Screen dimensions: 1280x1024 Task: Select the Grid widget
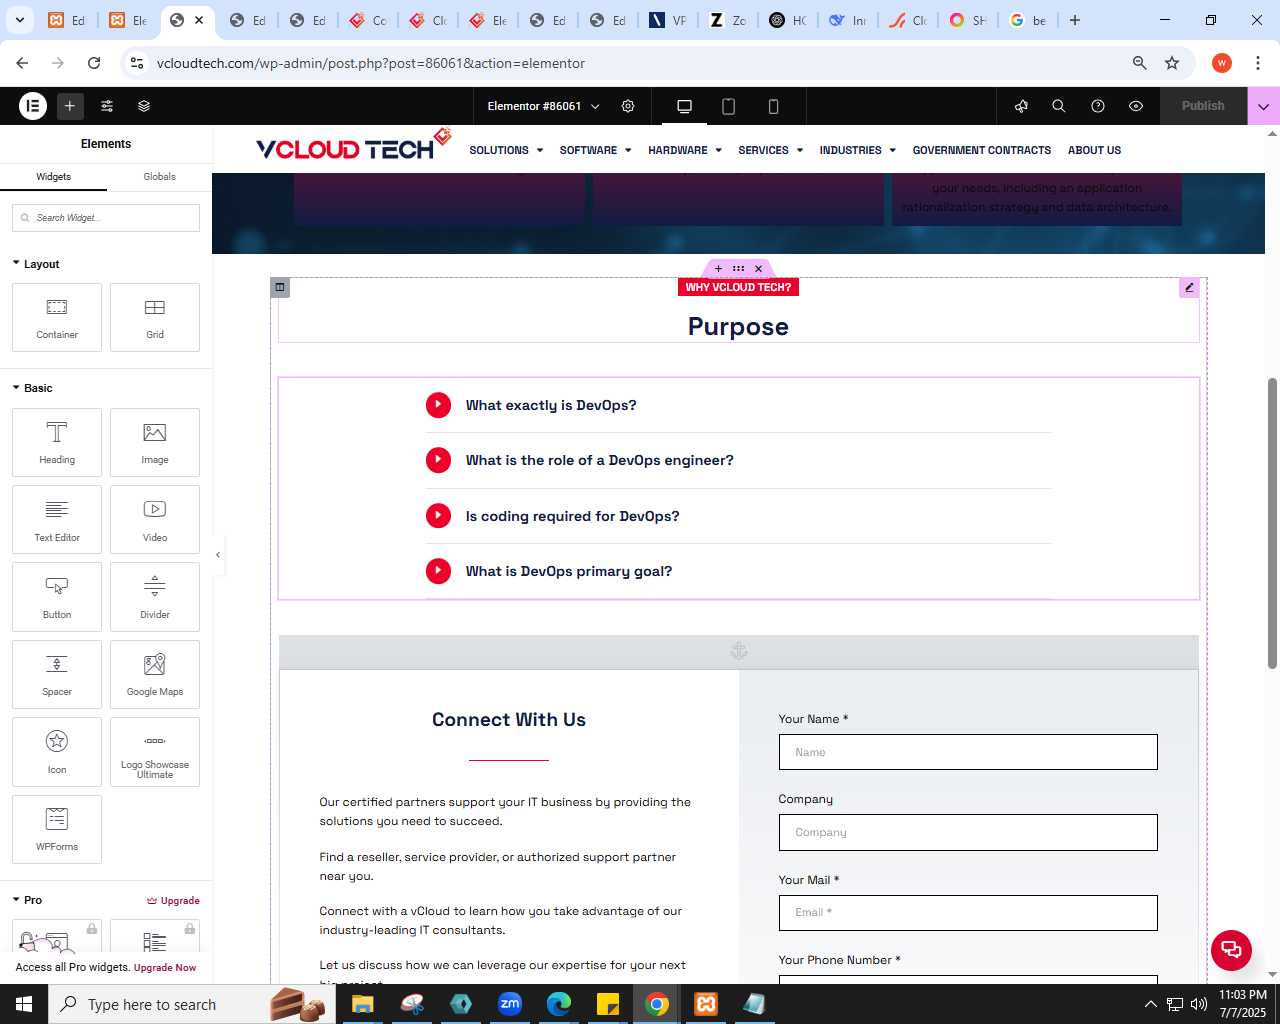click(155, 317)
